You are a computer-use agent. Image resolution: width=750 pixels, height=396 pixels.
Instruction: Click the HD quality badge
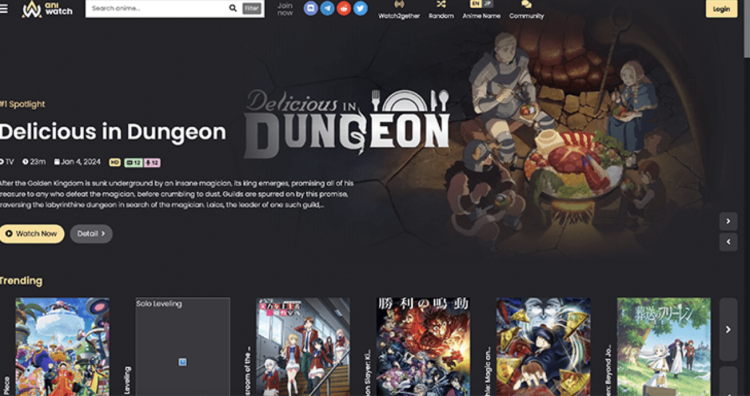[x=115, y=163]
